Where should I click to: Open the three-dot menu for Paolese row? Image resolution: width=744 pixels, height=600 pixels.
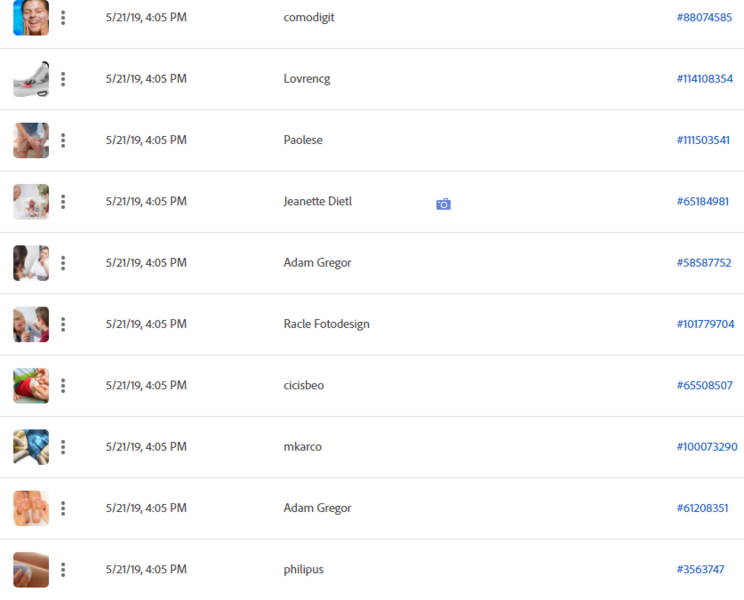(63, 140)
